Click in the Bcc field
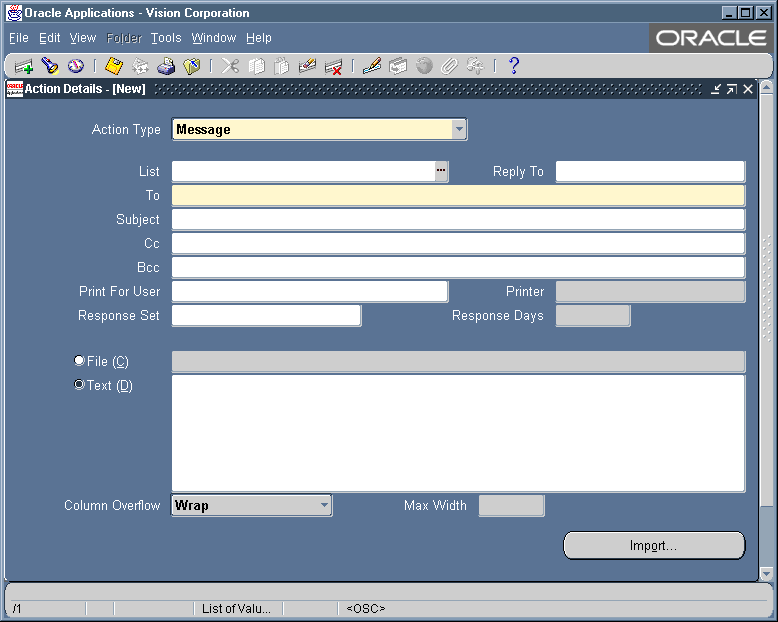 tap(458, 267)
